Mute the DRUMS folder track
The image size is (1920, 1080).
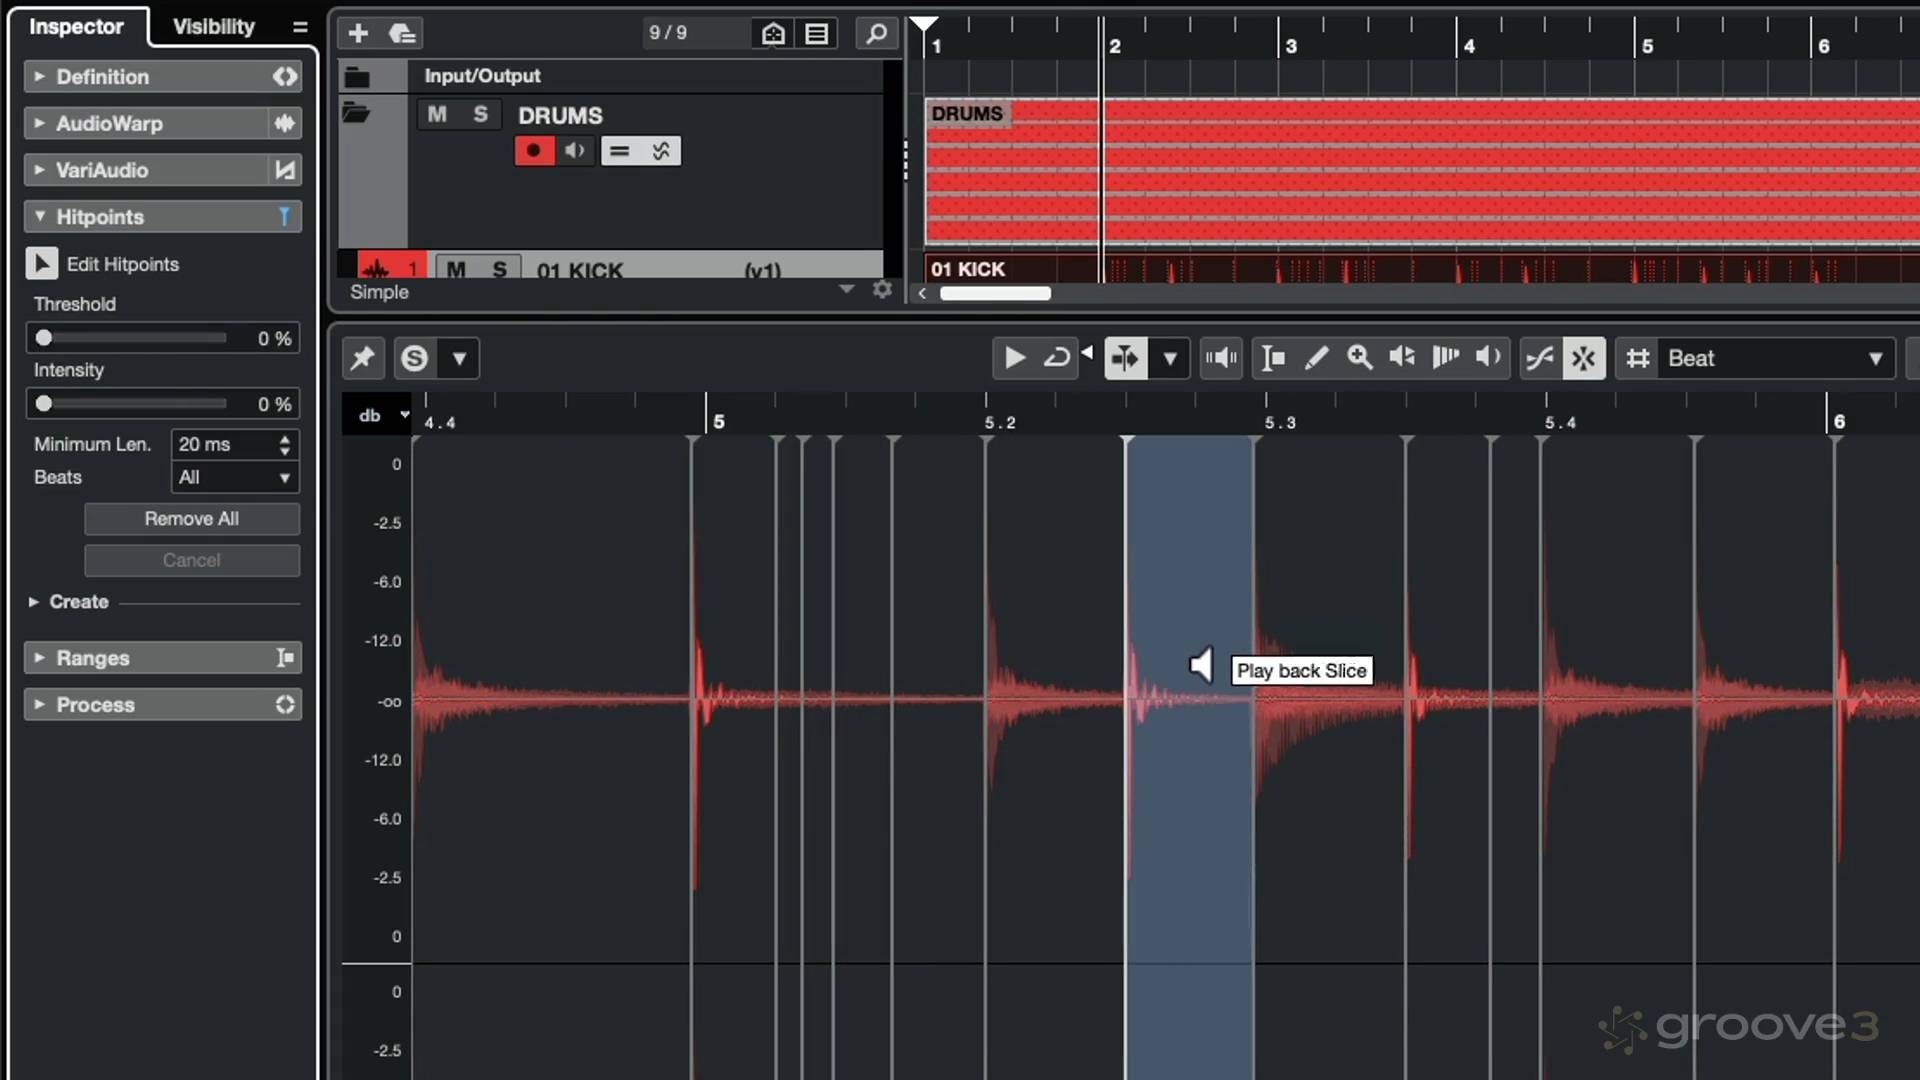(437, 114)
